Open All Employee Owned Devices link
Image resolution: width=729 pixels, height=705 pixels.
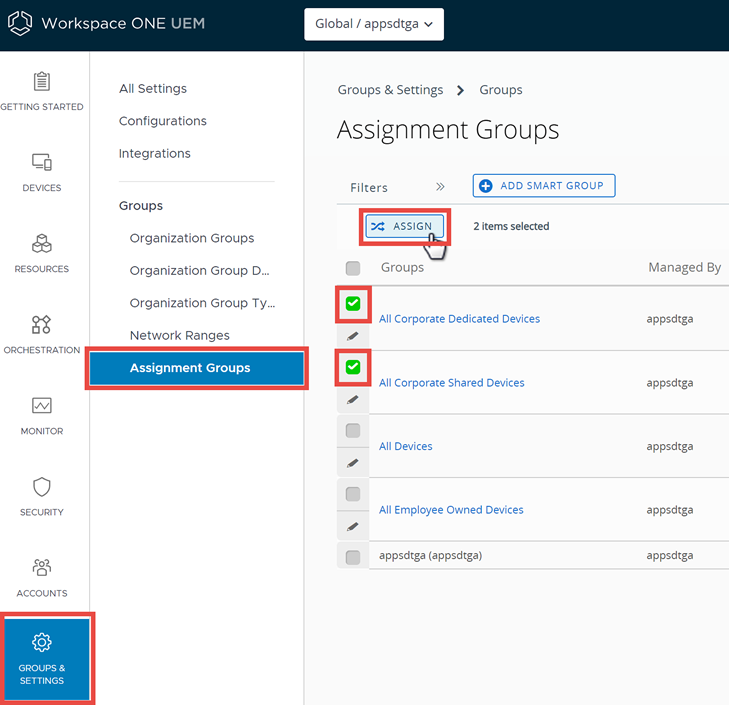pyautogui.click(x=451, y=510)
